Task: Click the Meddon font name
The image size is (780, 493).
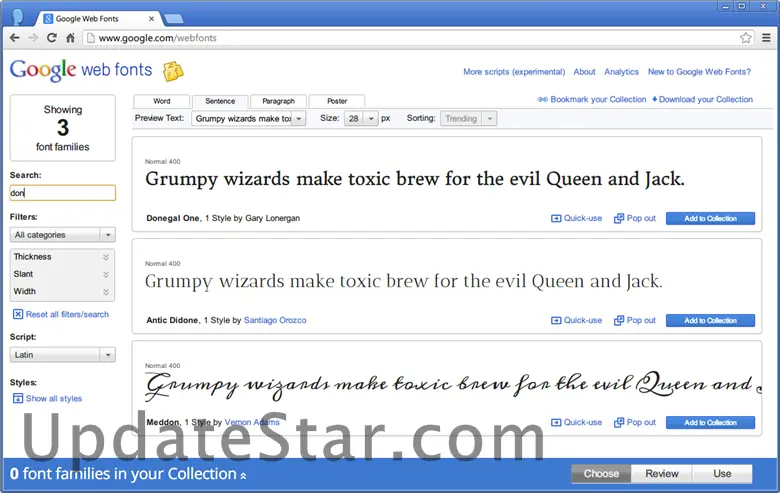Action: tap(163, 422)
